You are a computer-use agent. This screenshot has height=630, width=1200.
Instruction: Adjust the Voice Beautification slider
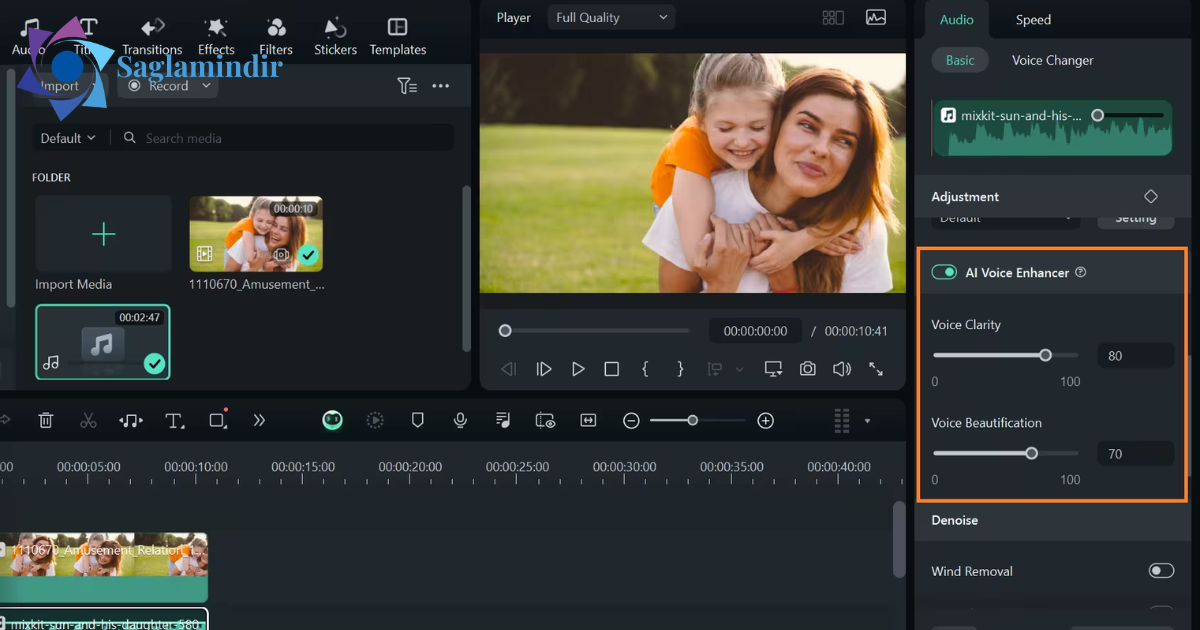1006,453
